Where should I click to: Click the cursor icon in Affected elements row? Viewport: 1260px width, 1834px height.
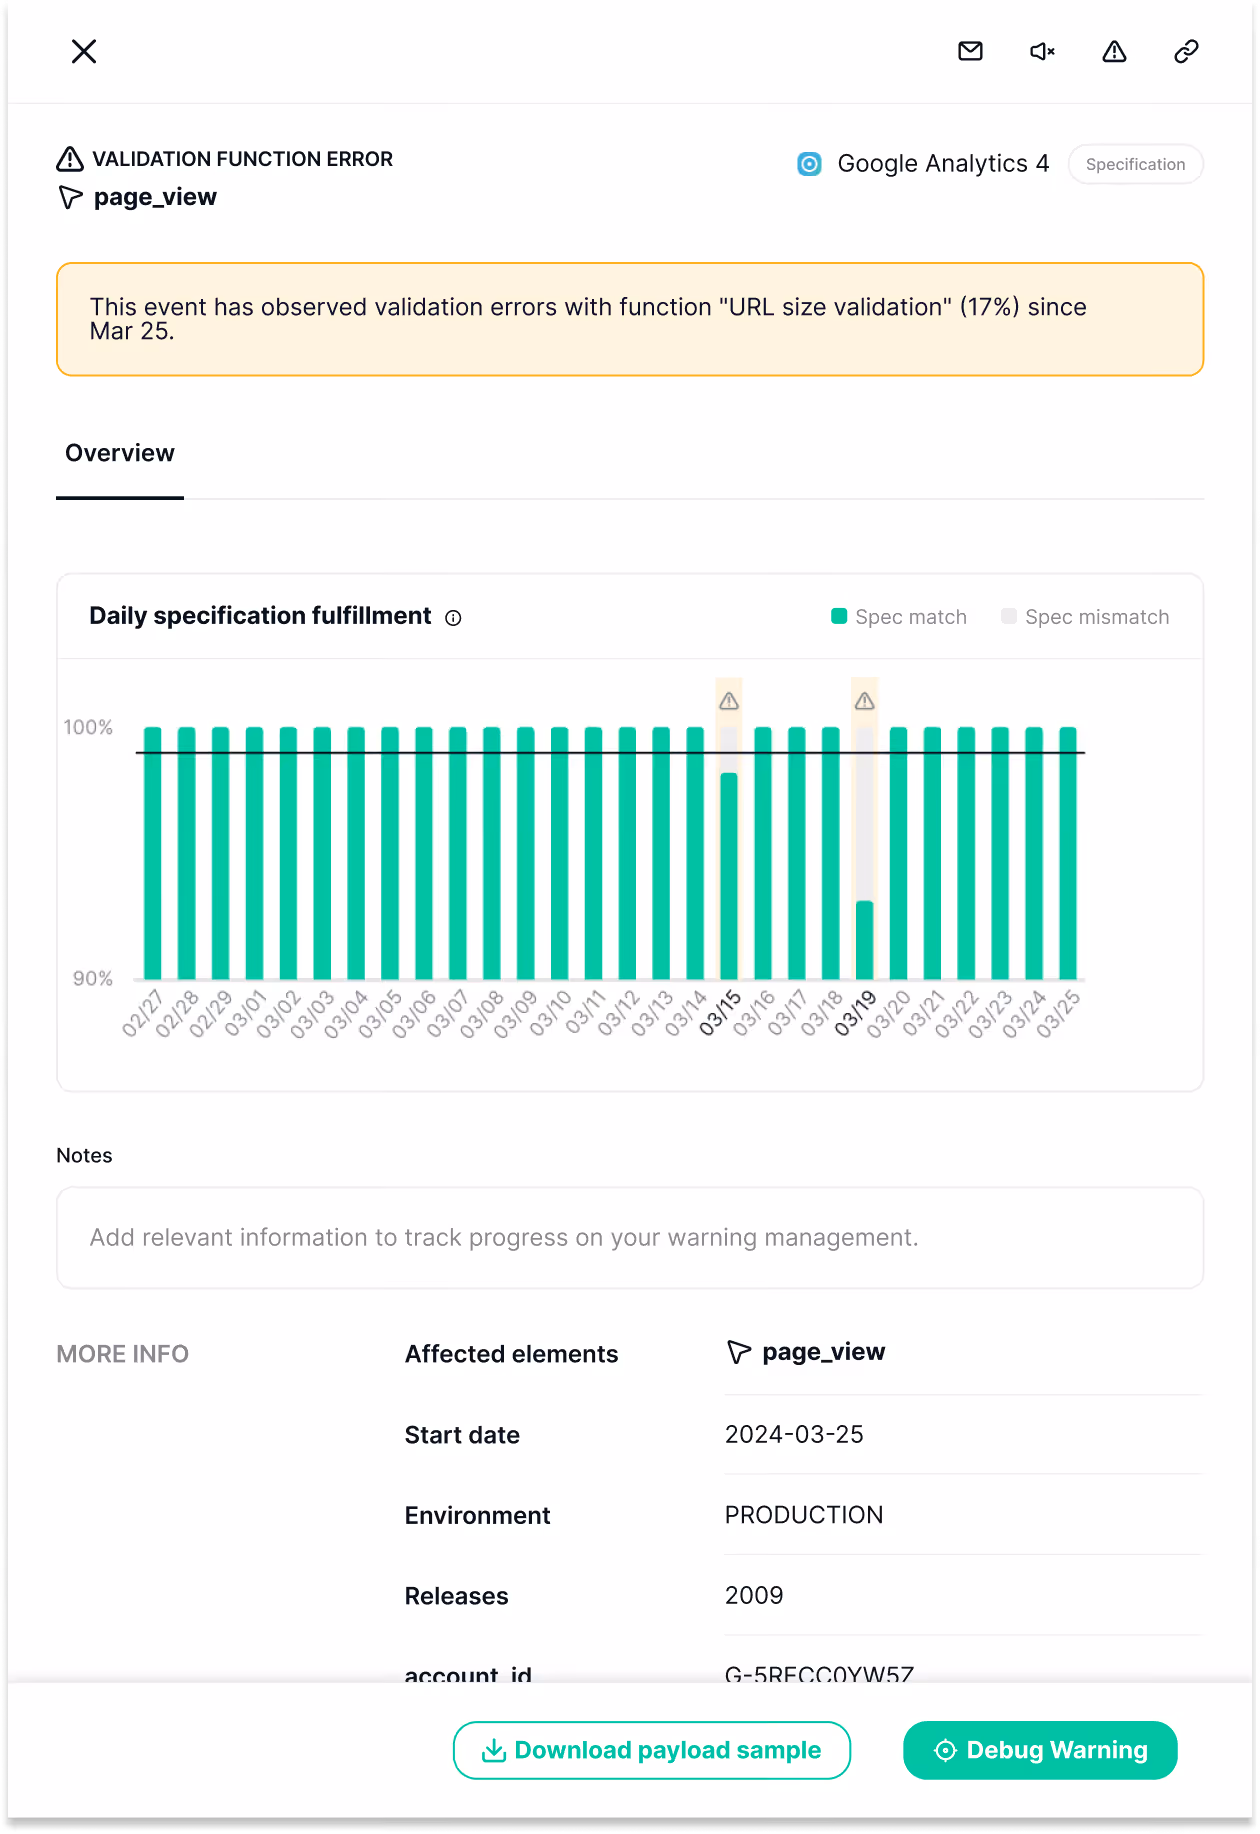[x=739, y=1353]
